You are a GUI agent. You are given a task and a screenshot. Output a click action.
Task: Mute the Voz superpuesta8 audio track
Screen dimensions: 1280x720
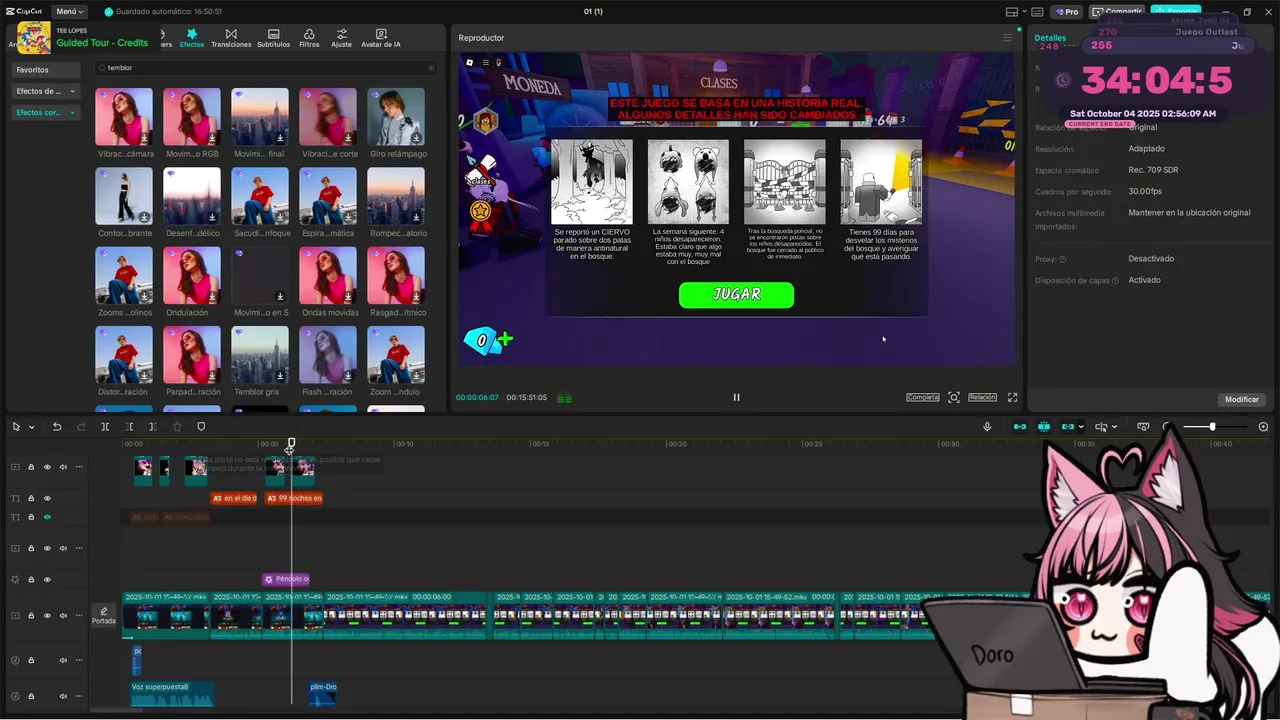tap(63, 696)
